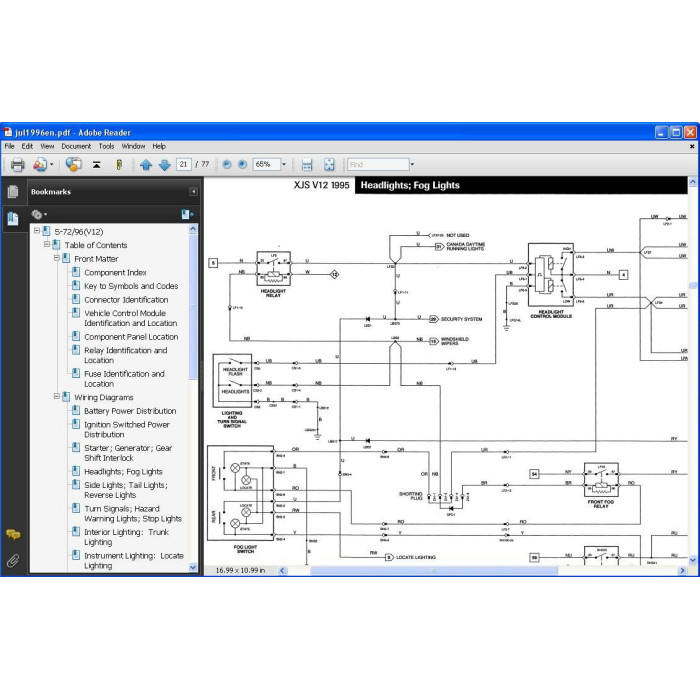This screenshot has height=700, width=700.
Task: Select Ignition Switched Power Distribution bookmark
Action: pos(127,429)
